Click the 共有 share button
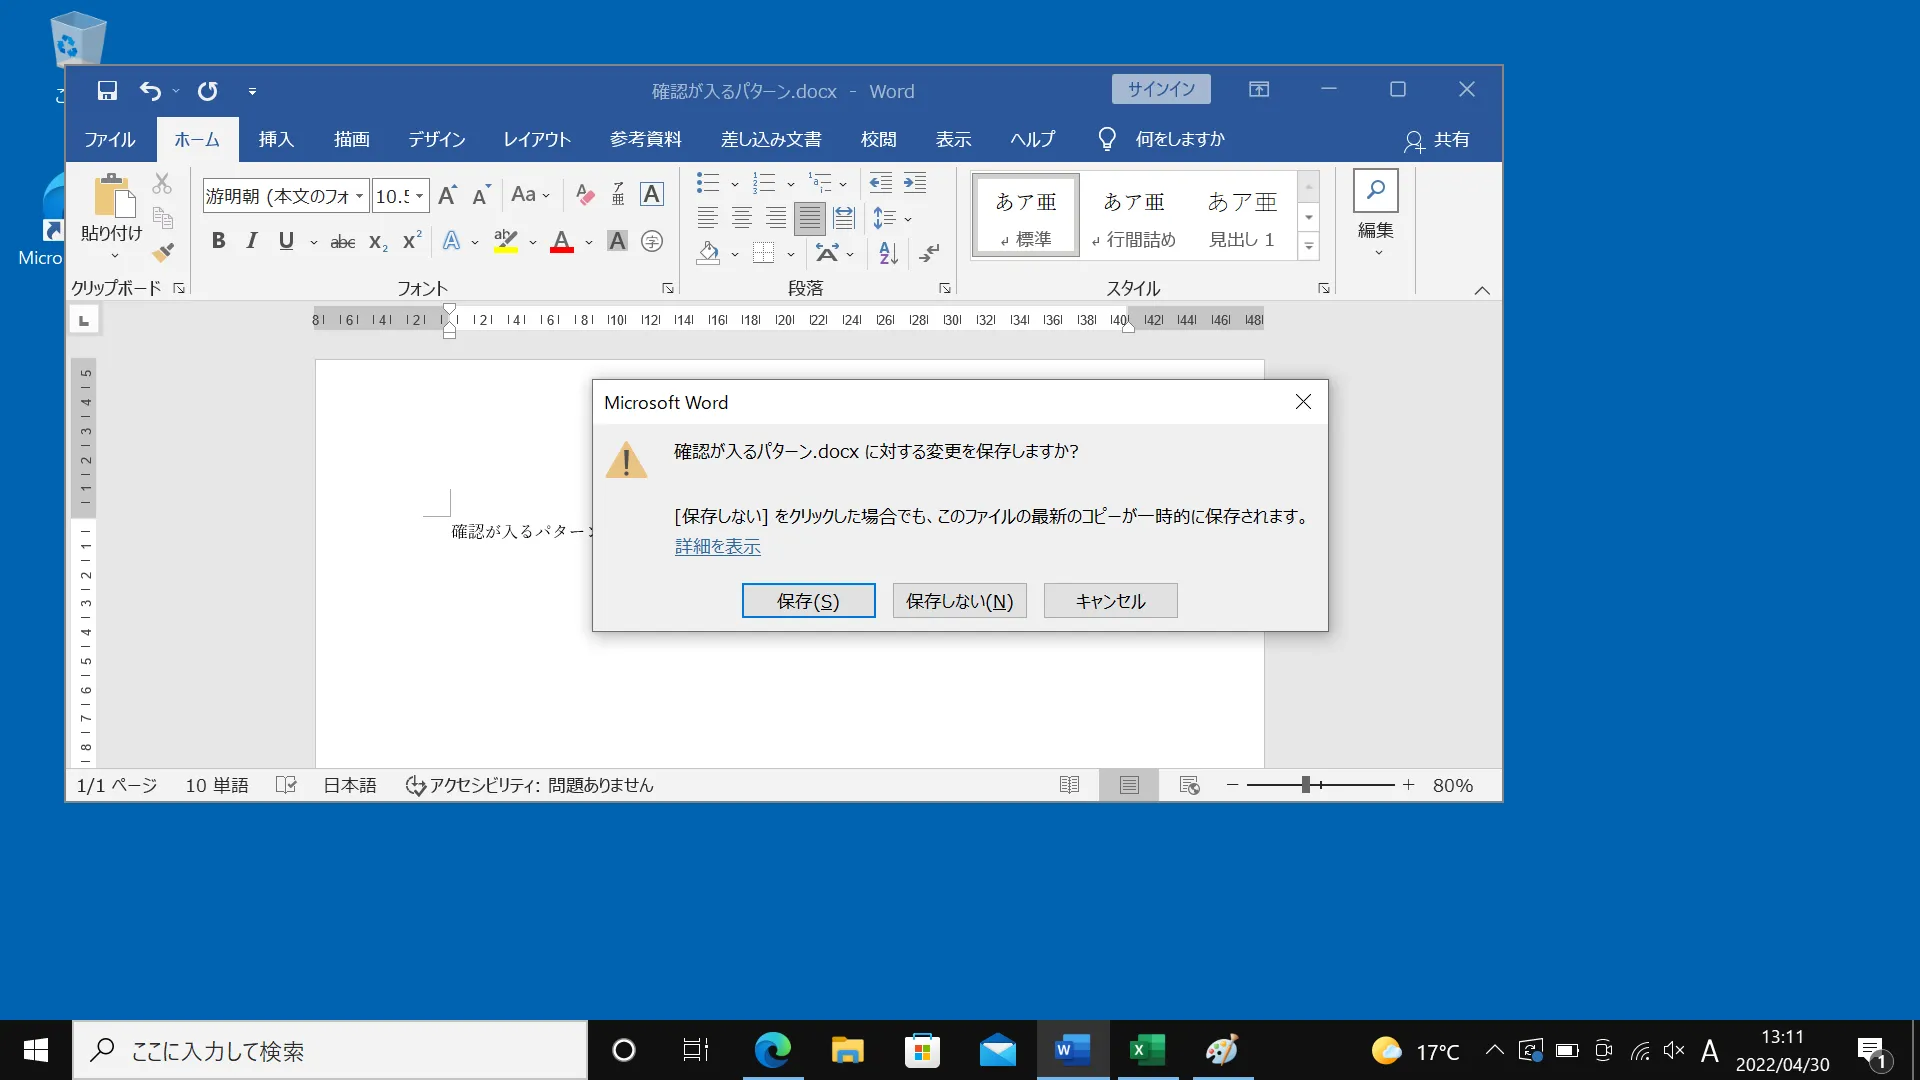 click(x=1437, y=140)
